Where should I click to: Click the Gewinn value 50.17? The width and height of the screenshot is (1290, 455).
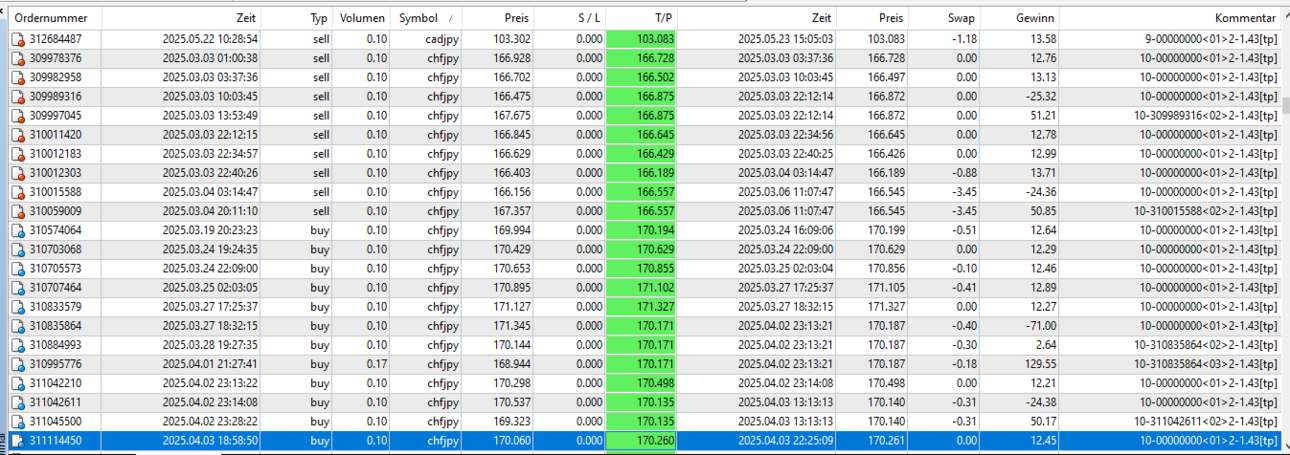[x=1042, y=421]
